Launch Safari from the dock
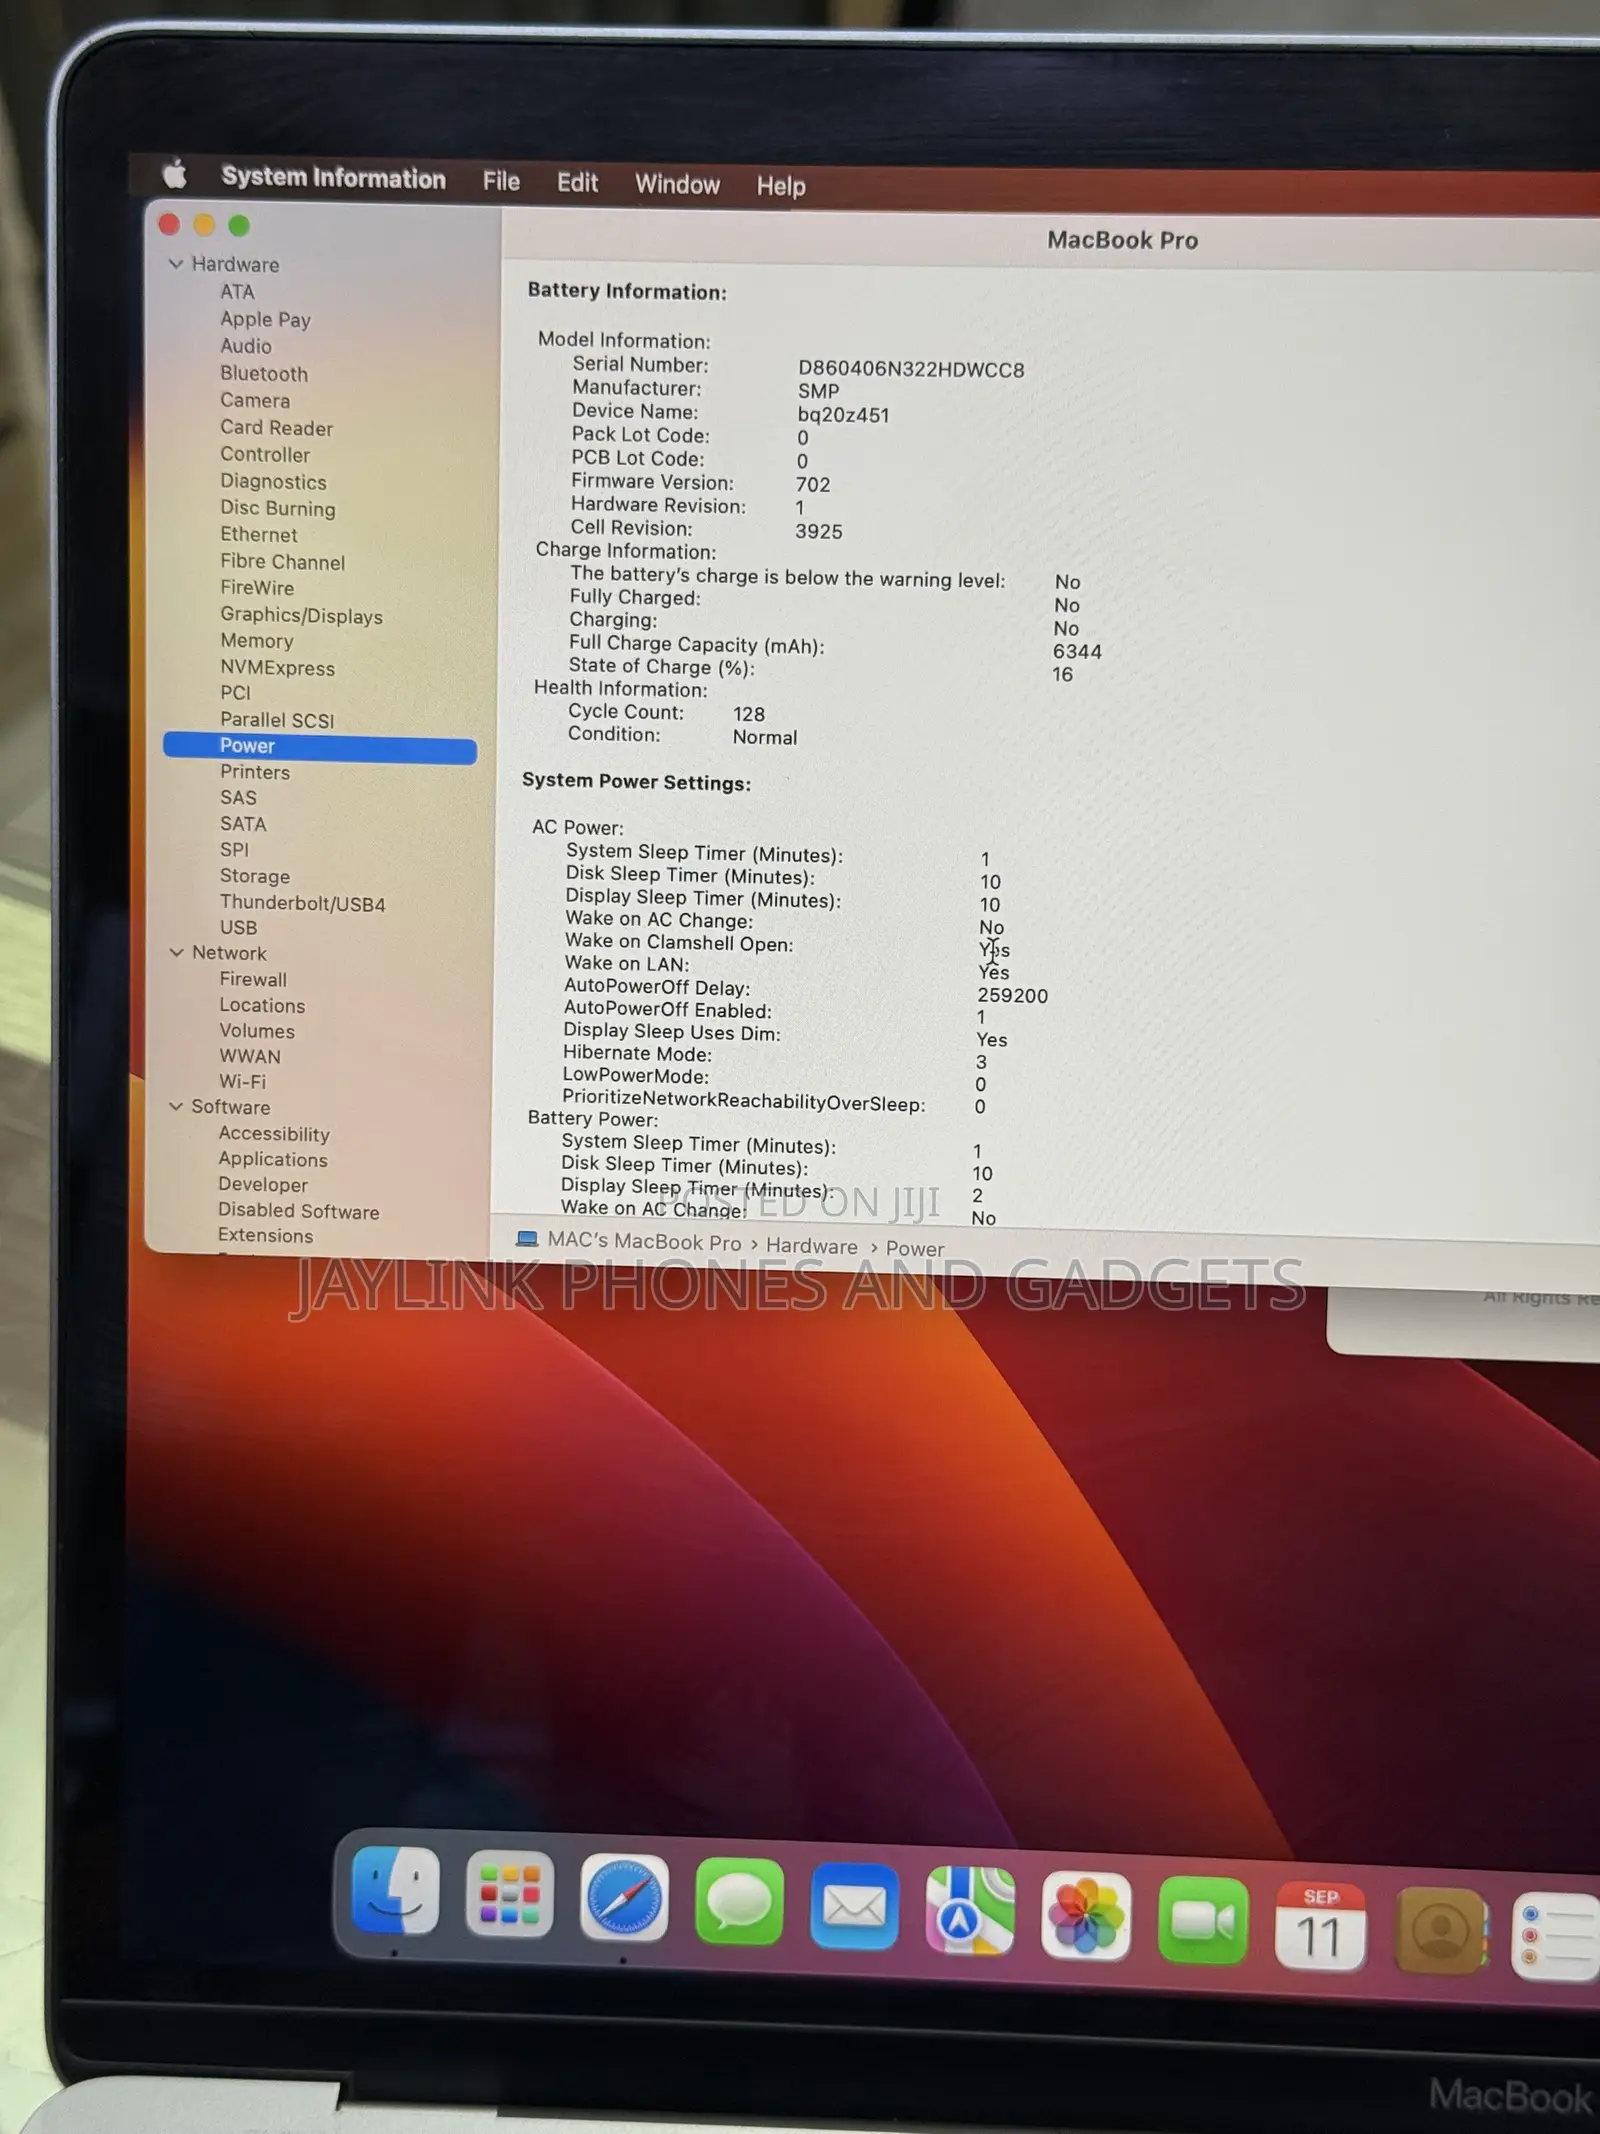This screenshot has height=2134, width=1600. click(624, 1898)
